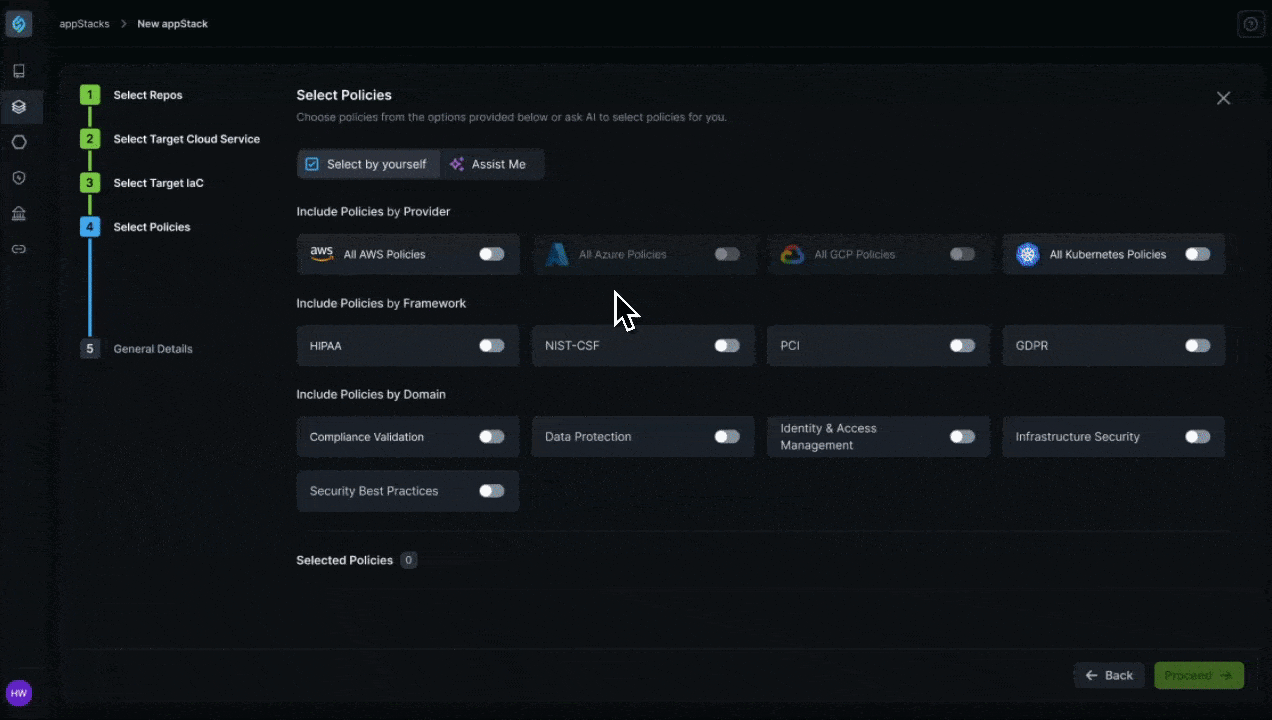Click the help question mark icon at top right

tap(1251, 24)
